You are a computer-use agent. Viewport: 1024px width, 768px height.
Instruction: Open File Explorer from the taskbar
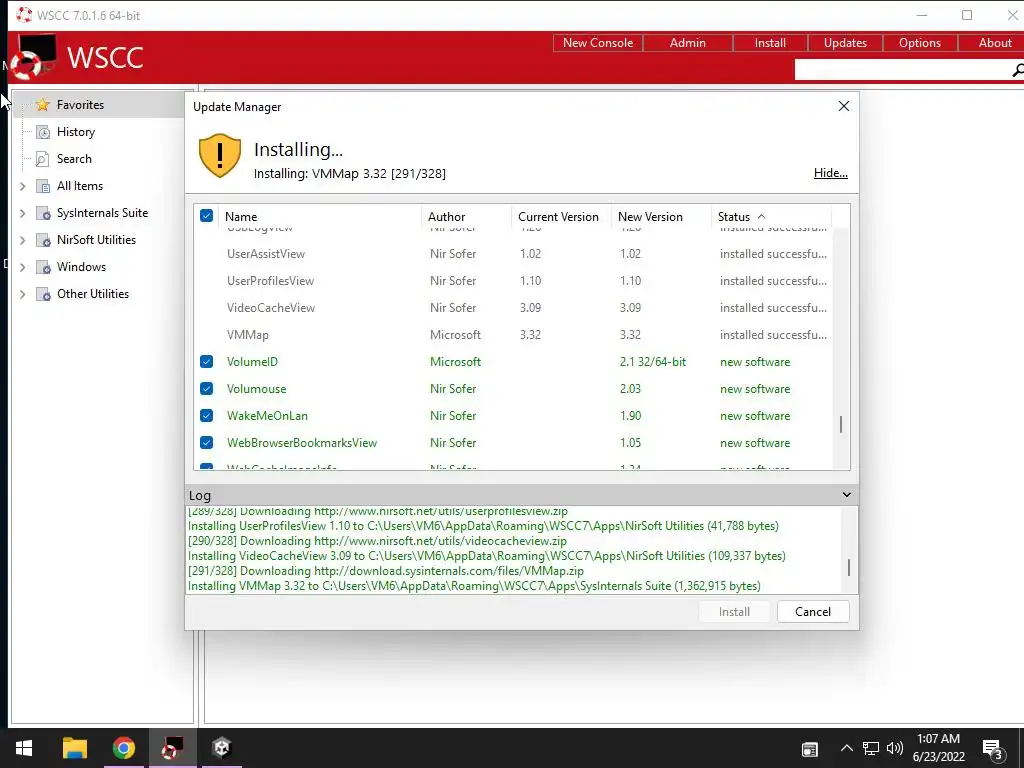click(74, 748)
